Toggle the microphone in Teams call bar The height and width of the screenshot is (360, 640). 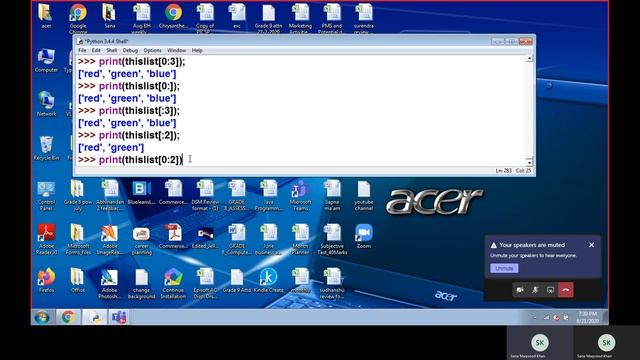pos(535,290)
